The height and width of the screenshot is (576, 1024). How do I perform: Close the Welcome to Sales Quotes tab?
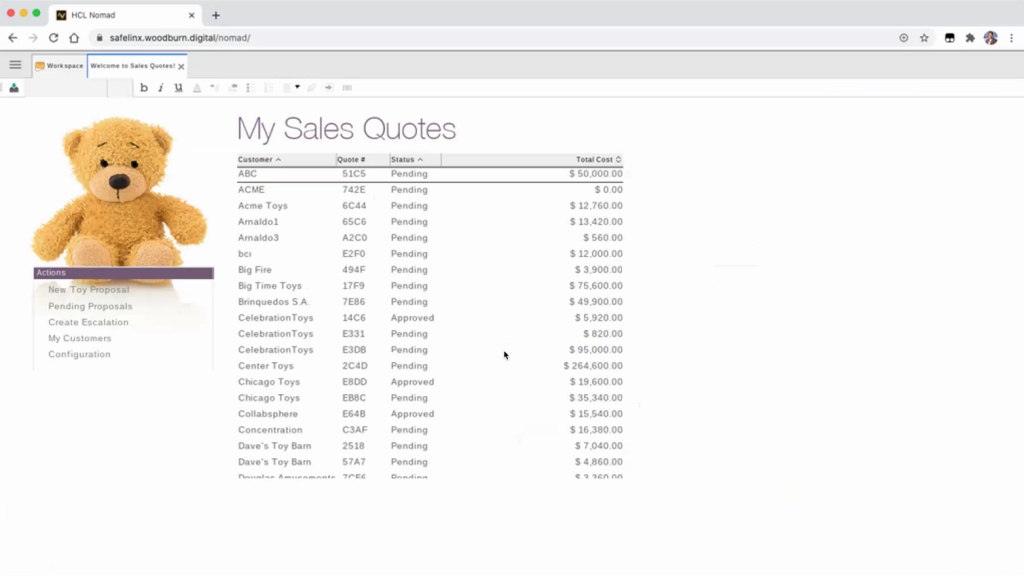(x=181, y=67)
